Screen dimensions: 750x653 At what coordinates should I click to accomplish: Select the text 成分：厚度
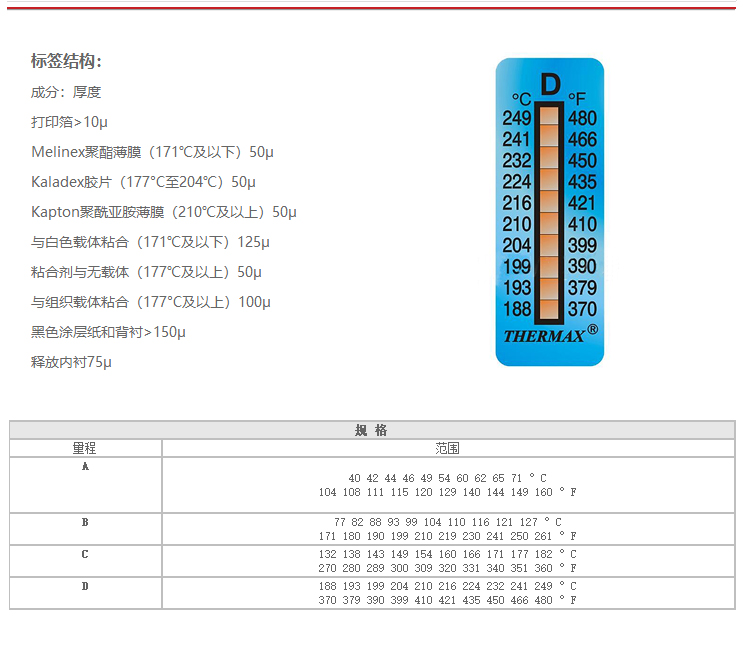[x=66, y=92]
